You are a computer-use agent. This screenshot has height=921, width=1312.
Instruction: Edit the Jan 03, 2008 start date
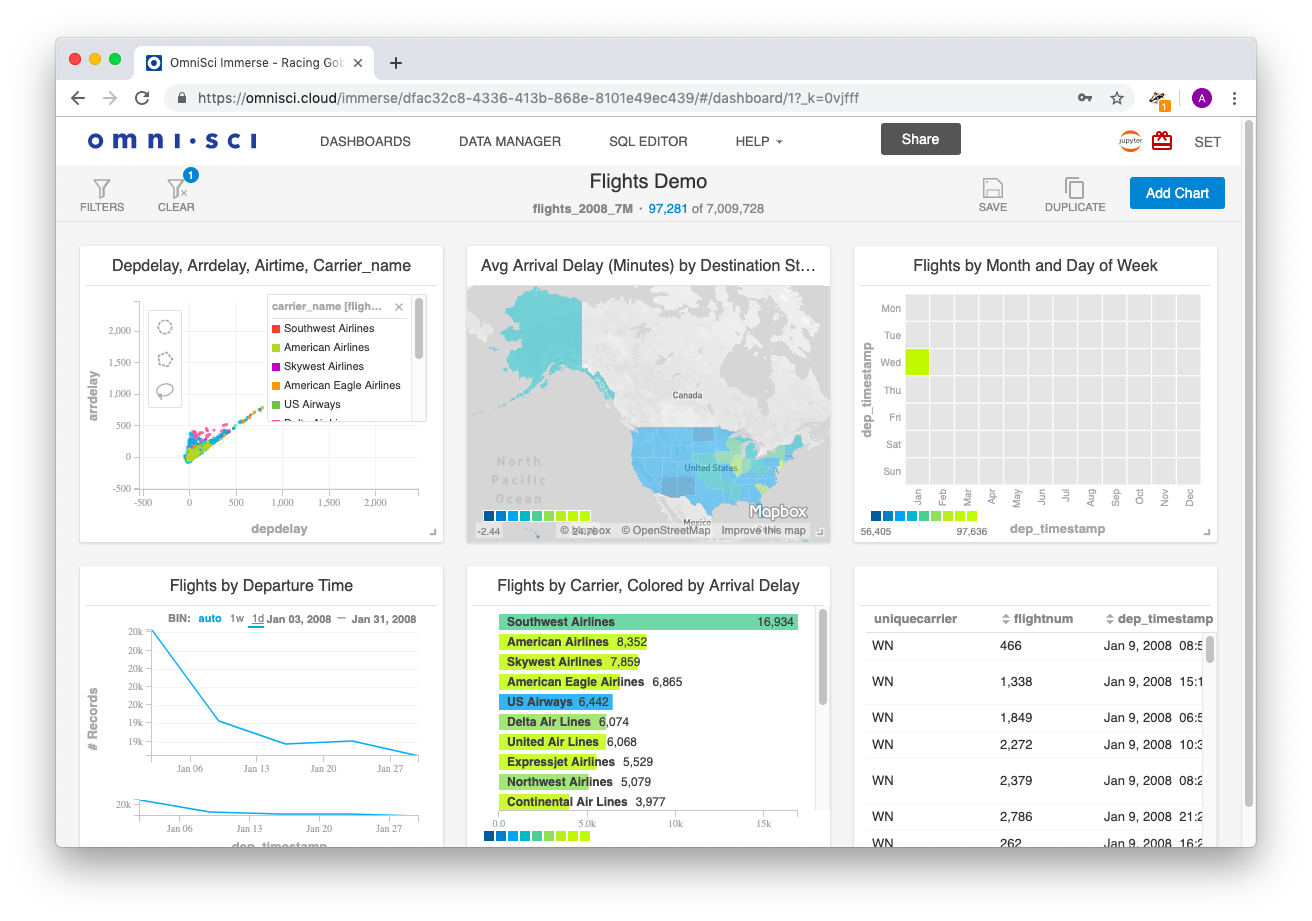click(299, 619)
